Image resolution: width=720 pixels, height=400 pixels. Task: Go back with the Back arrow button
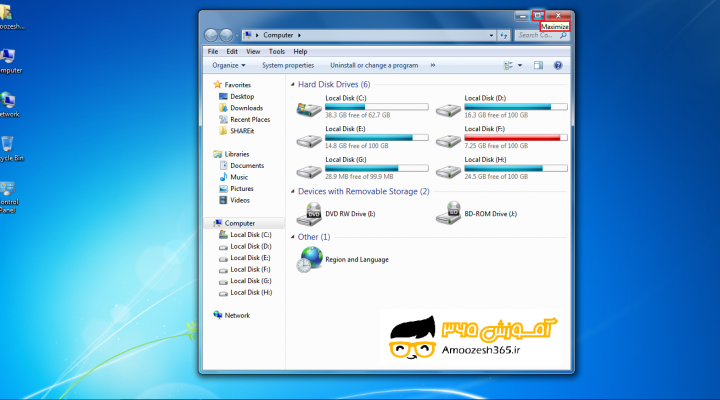[211, 35]
